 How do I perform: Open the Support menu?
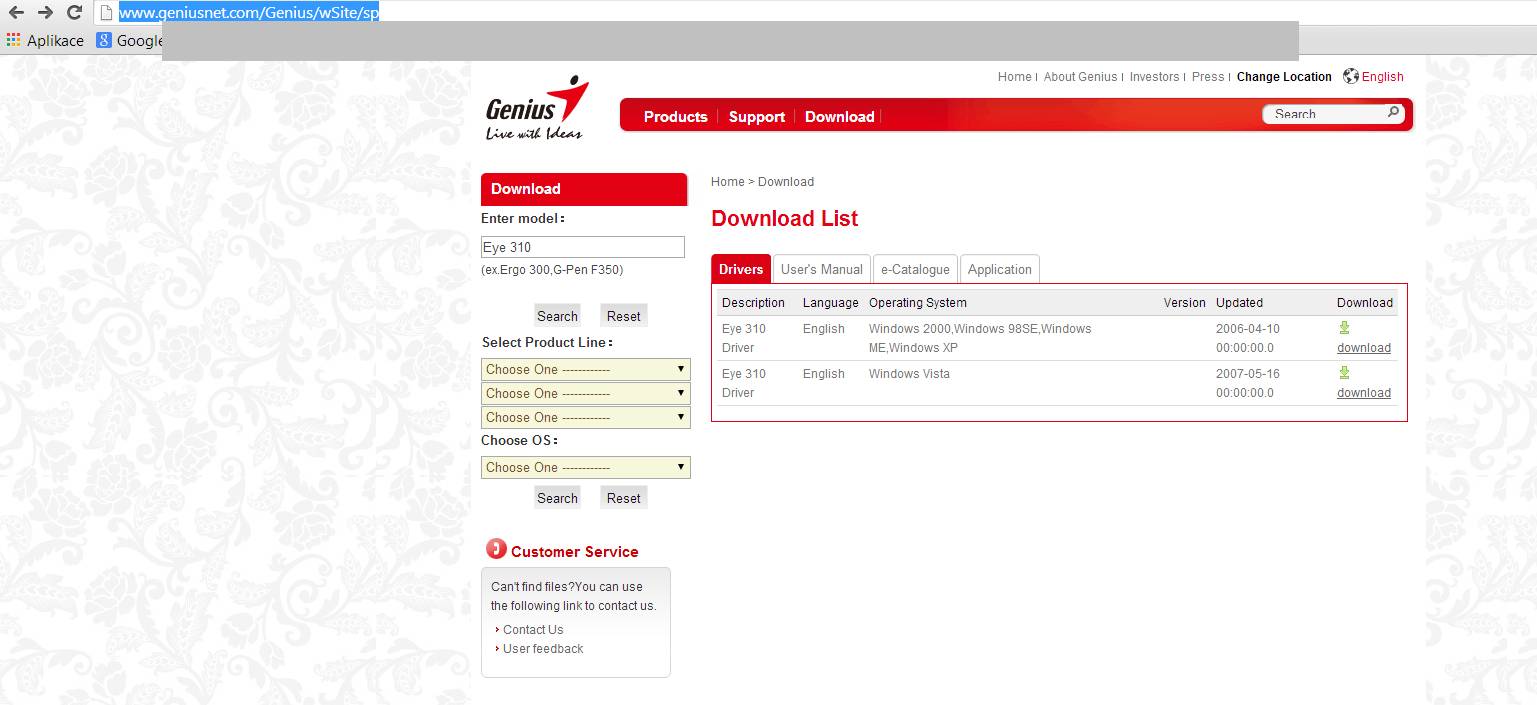click(757, 117)
